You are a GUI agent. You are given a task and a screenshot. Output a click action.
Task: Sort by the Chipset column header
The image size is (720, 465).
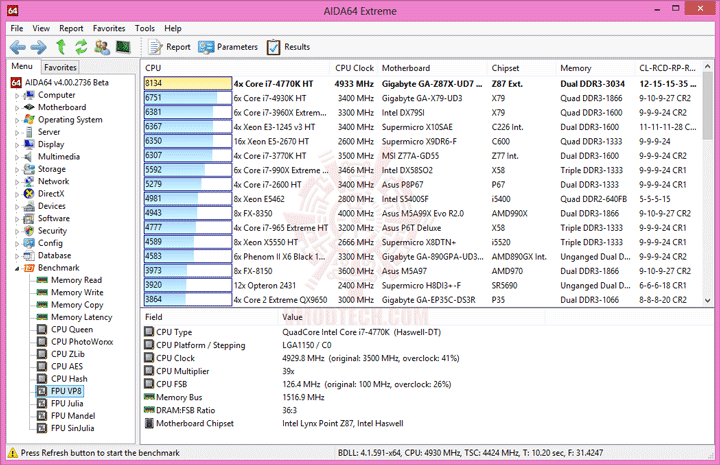522,68
